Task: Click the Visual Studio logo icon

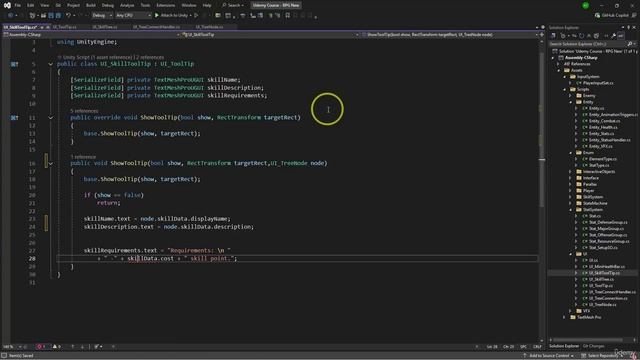Action: [x=7, y=5]
